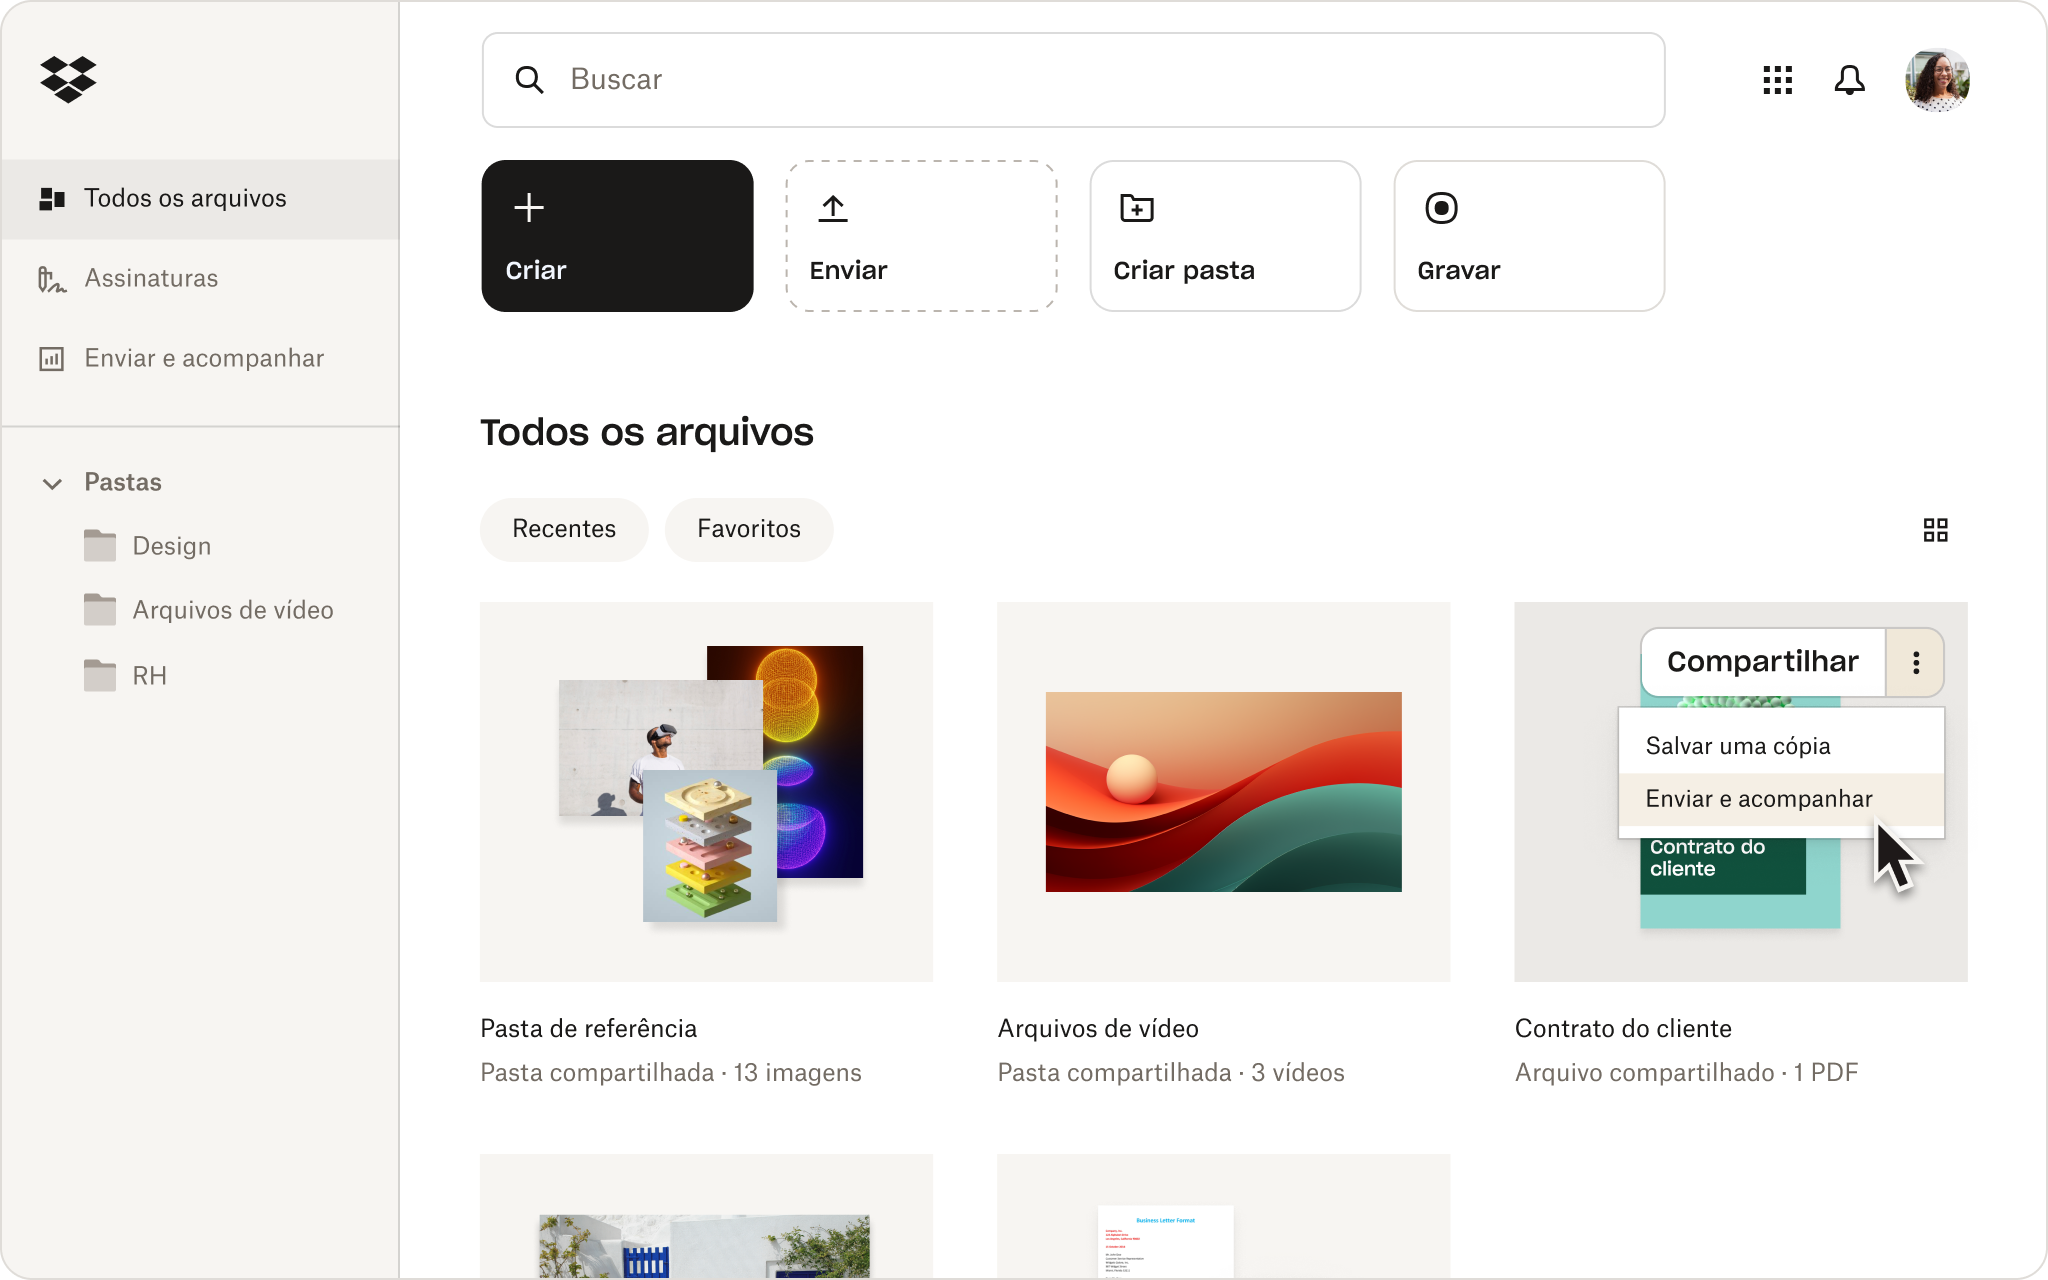
Task: Click the Dropbox logo icon
Action: pos(68,80)
